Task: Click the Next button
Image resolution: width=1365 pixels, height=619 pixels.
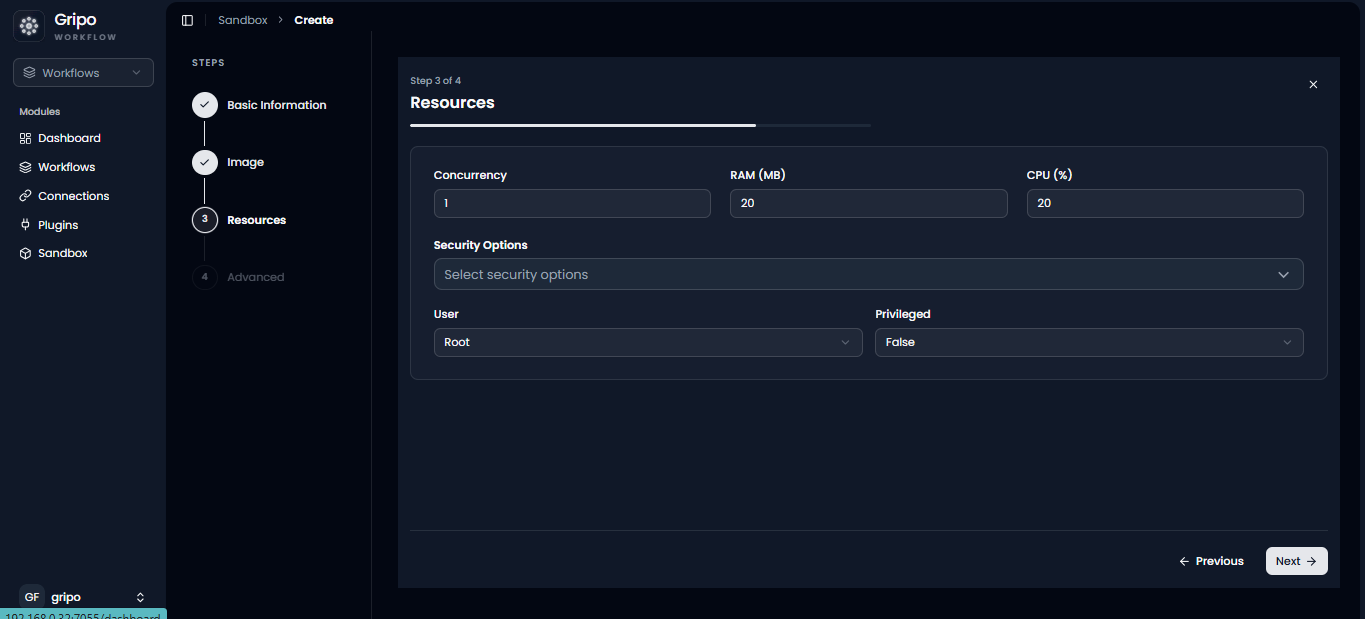Action: (x=1296, y=561)
